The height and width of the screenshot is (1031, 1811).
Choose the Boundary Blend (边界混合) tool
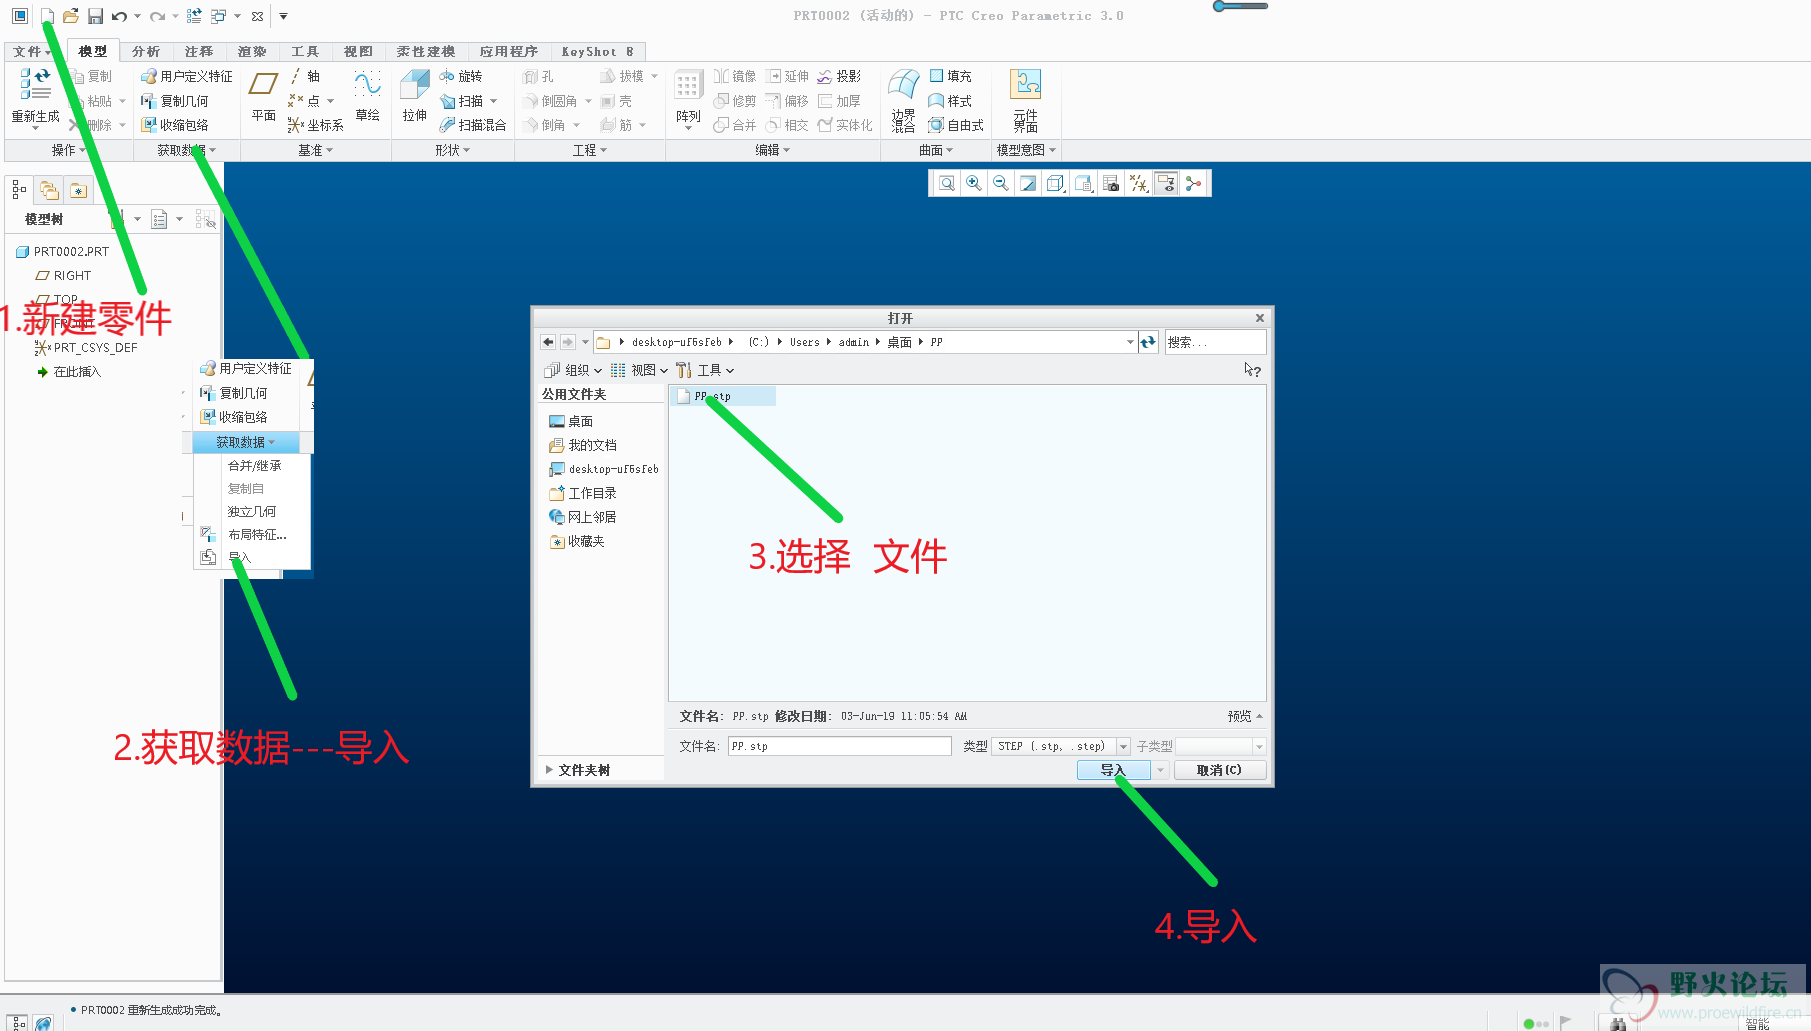(903, 100)
